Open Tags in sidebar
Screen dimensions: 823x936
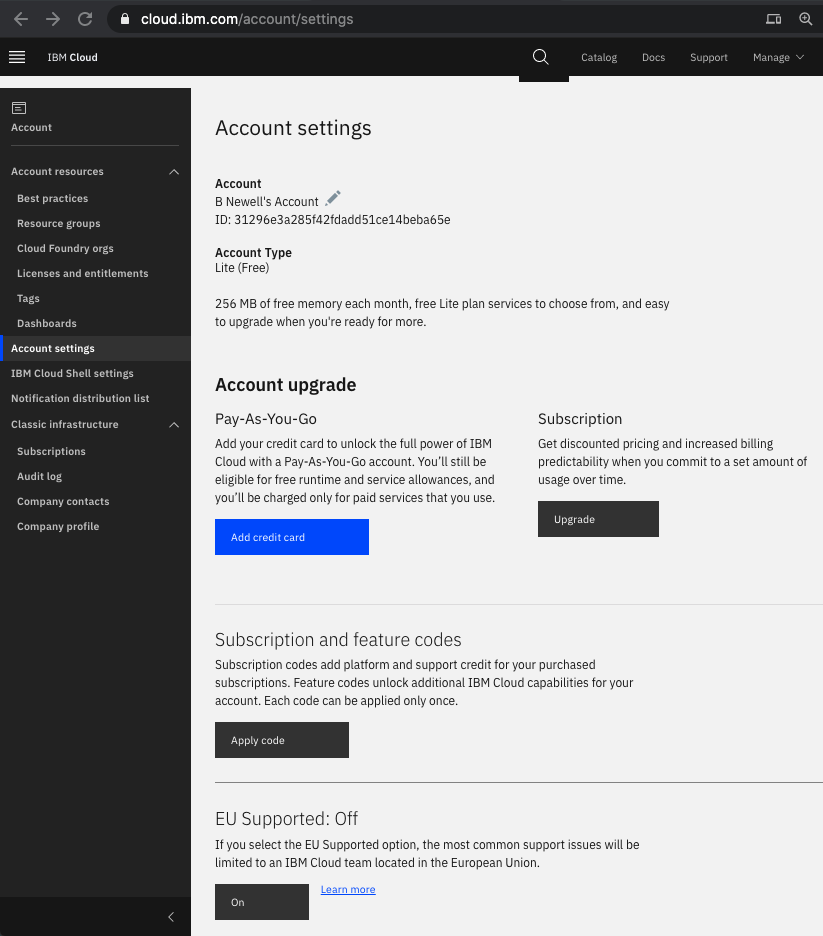click(x=28, y=298)
